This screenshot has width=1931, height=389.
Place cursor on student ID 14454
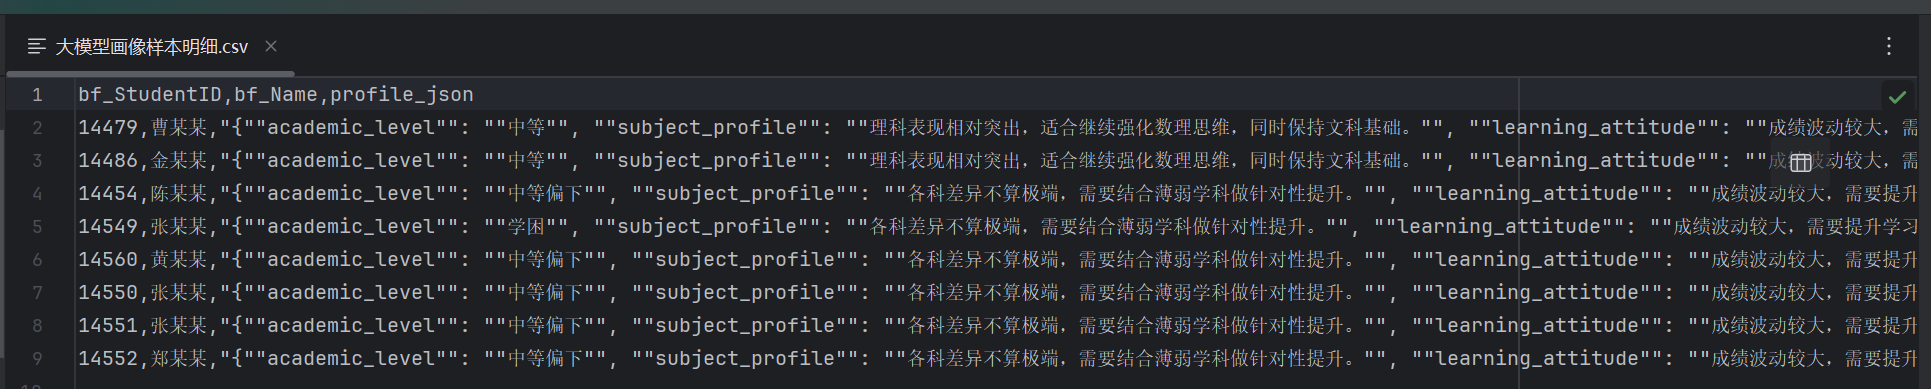108,193
